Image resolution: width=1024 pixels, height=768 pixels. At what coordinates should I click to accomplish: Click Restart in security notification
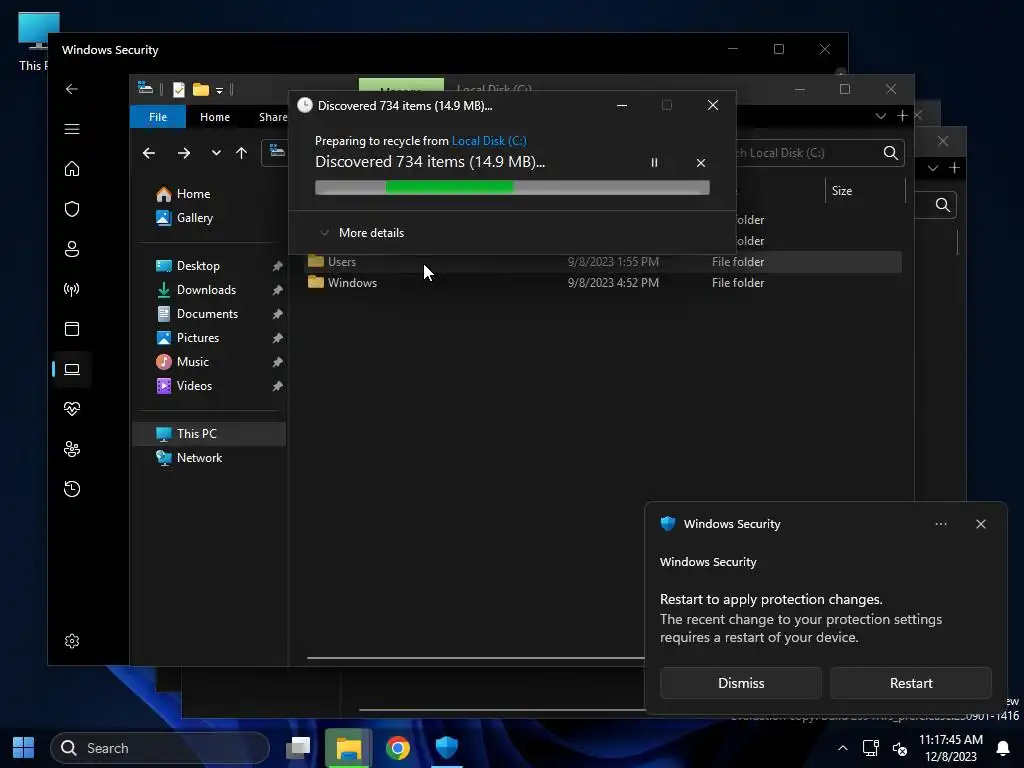coord(910,683)
